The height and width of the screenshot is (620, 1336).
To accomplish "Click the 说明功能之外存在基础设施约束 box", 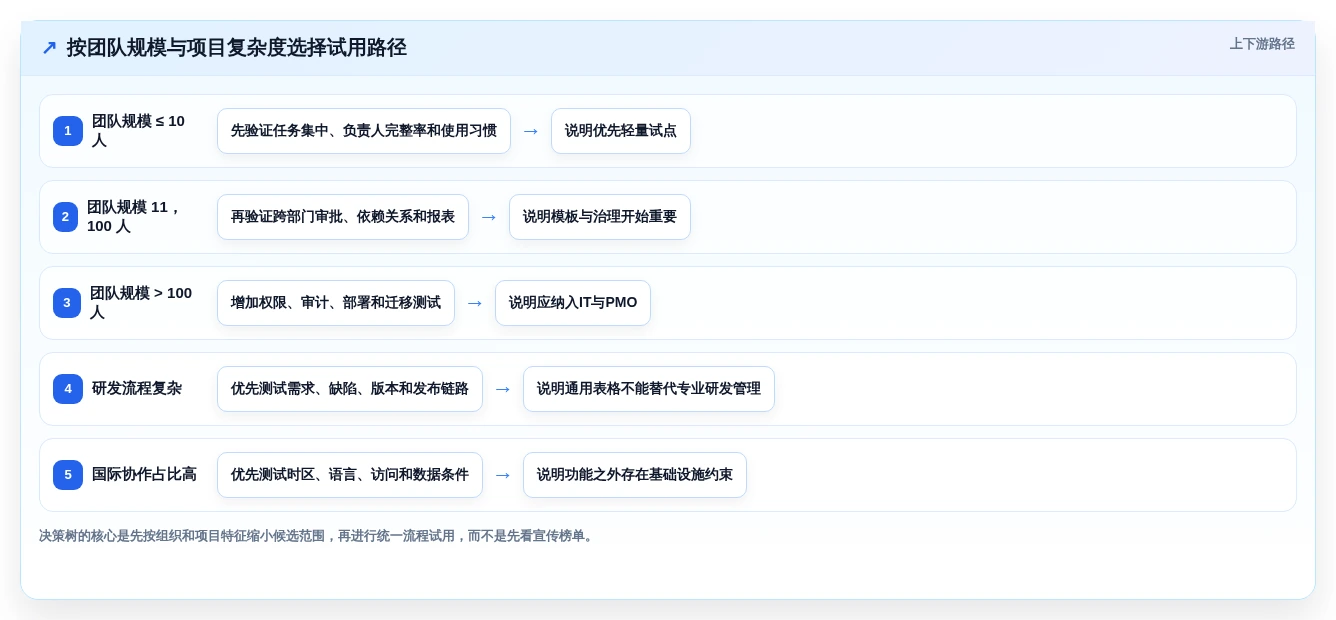I will tap(635, 475).
